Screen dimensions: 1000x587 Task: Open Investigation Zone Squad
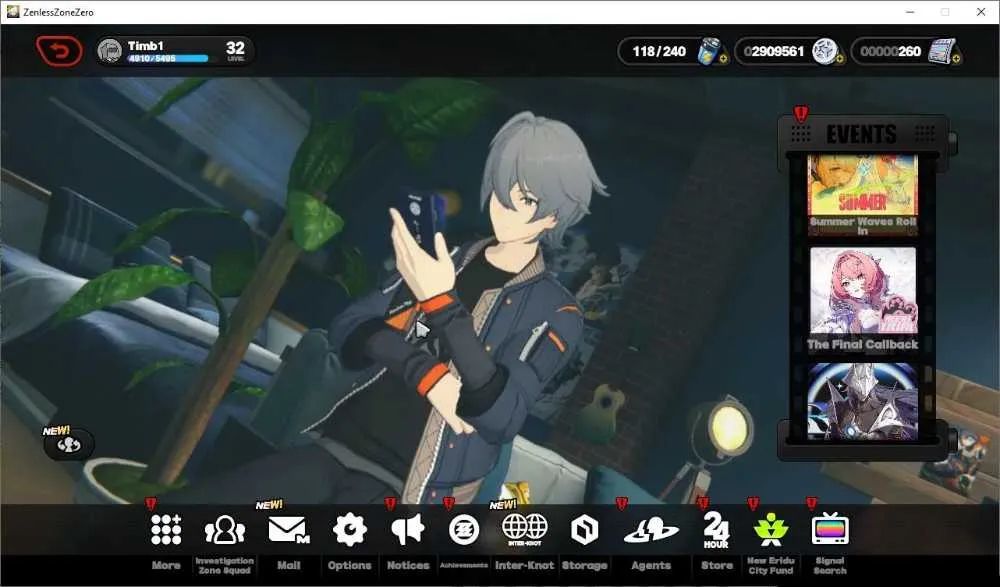pyautogui.click(x=224, y=530)
